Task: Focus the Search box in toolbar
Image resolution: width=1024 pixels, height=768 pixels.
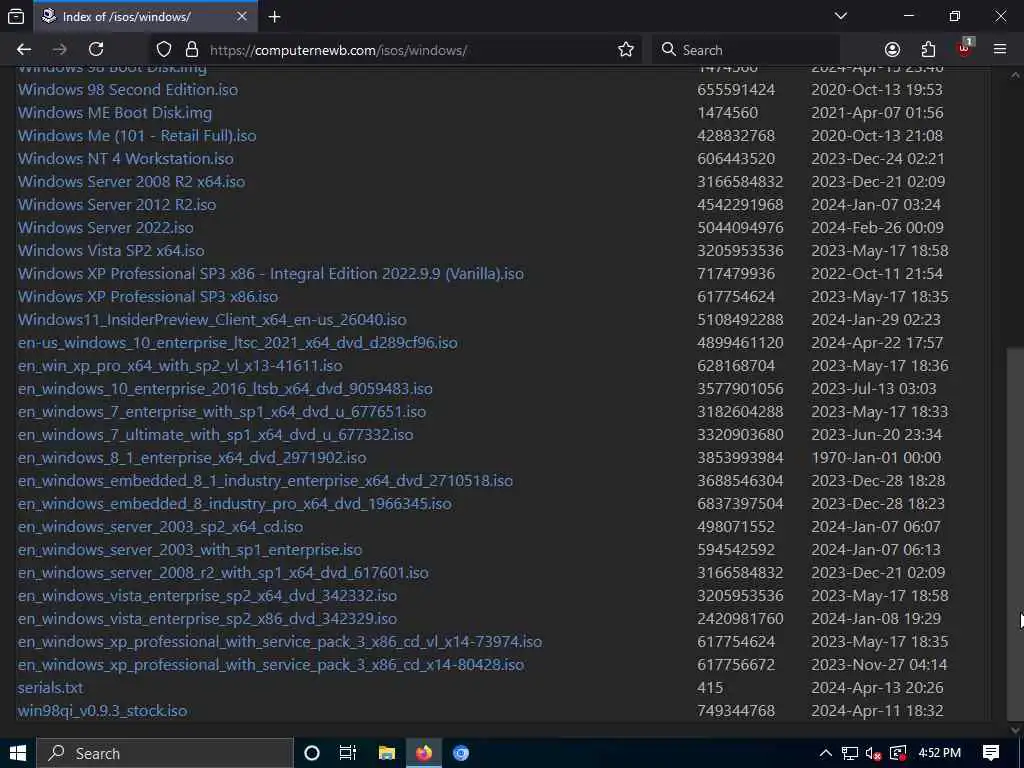Action: [746, 50]
